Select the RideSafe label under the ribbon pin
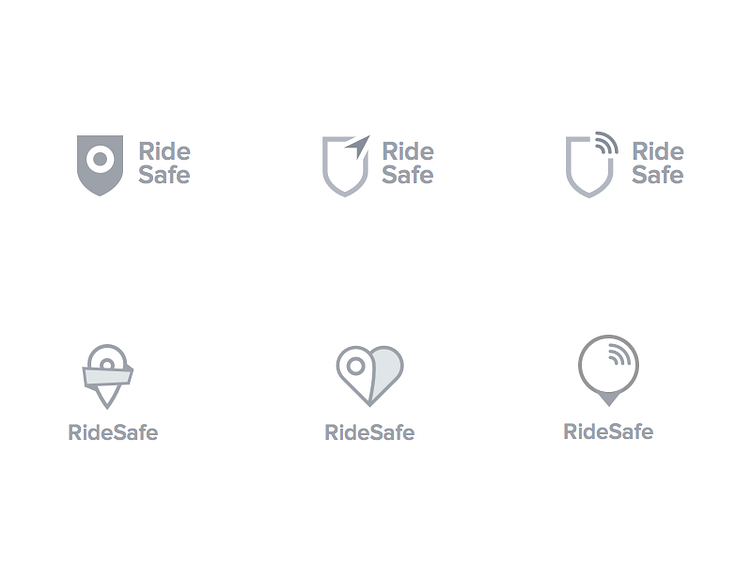Screen dimensions: 752x564 click(x=113, y=433)
